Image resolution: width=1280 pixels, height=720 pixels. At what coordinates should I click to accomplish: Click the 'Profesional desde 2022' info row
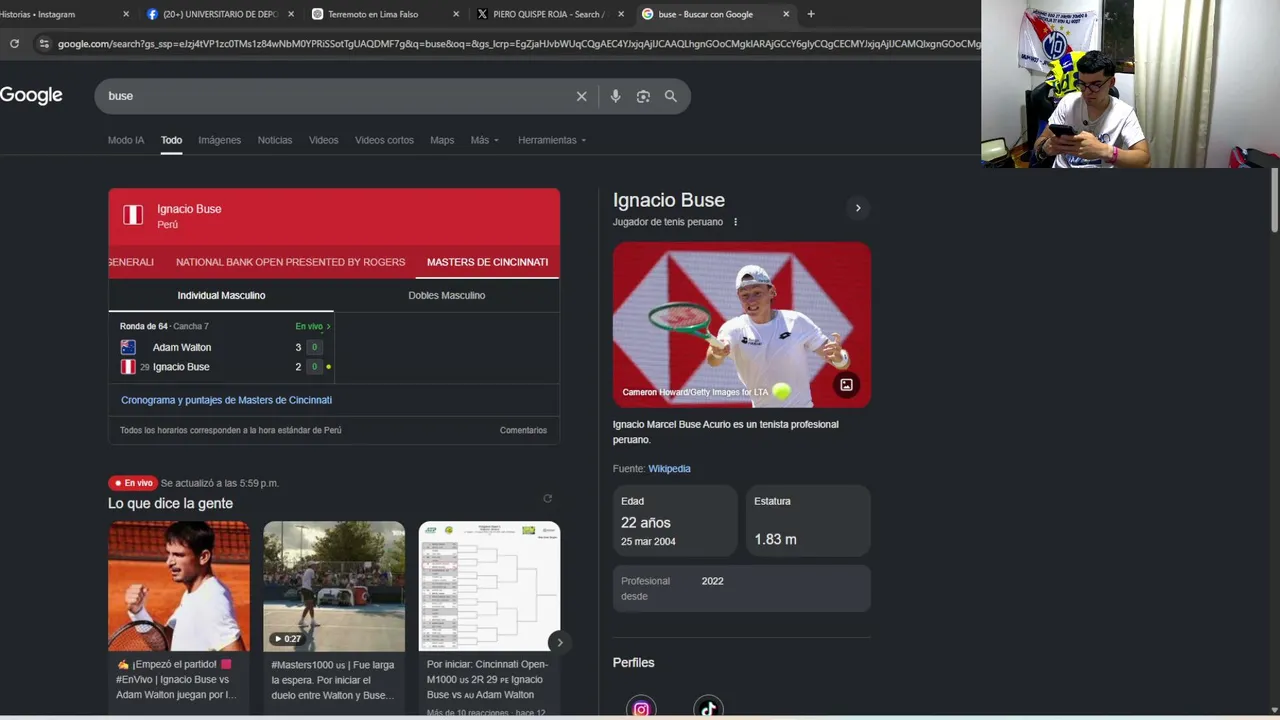pos(742,588)
